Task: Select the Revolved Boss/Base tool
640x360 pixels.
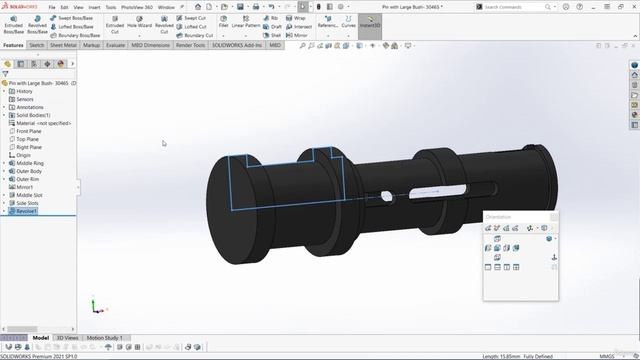Action: point(37,25)
